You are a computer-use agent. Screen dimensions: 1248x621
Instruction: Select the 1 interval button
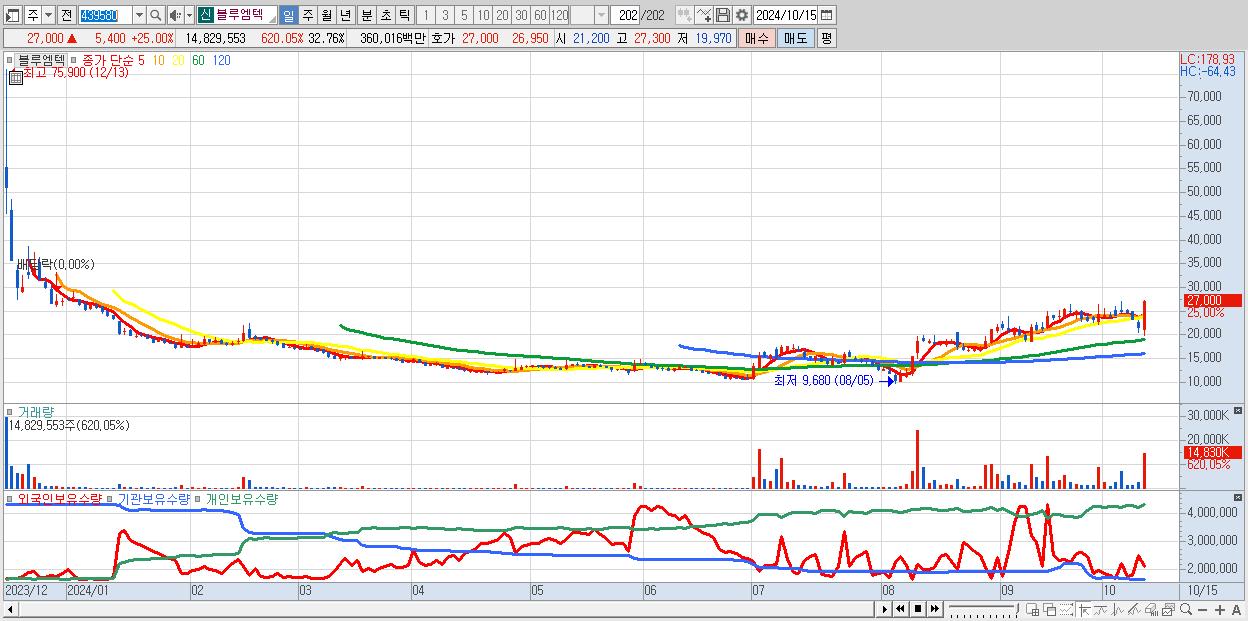[425, 15]
